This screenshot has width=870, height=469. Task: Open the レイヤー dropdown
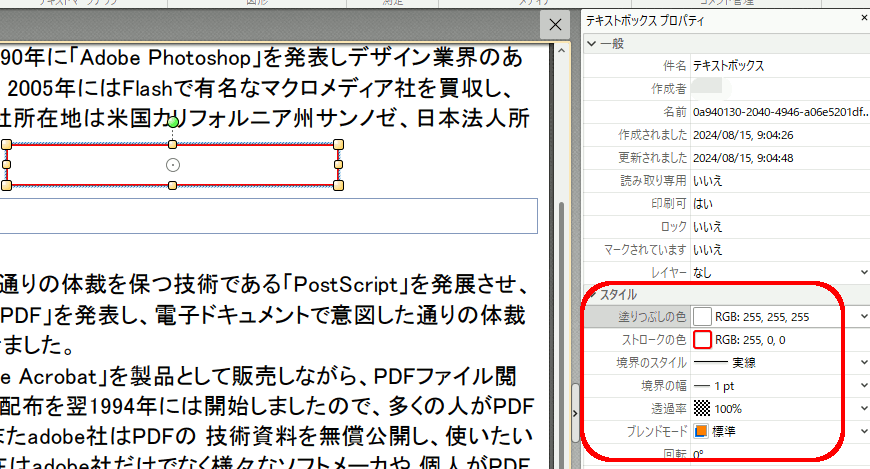click(864, 272)
